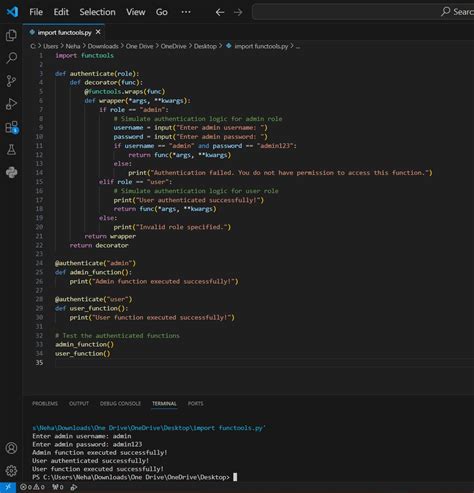Switch to the Debug Console tab
Screen dimensions: 474x493
coord(120,404)
